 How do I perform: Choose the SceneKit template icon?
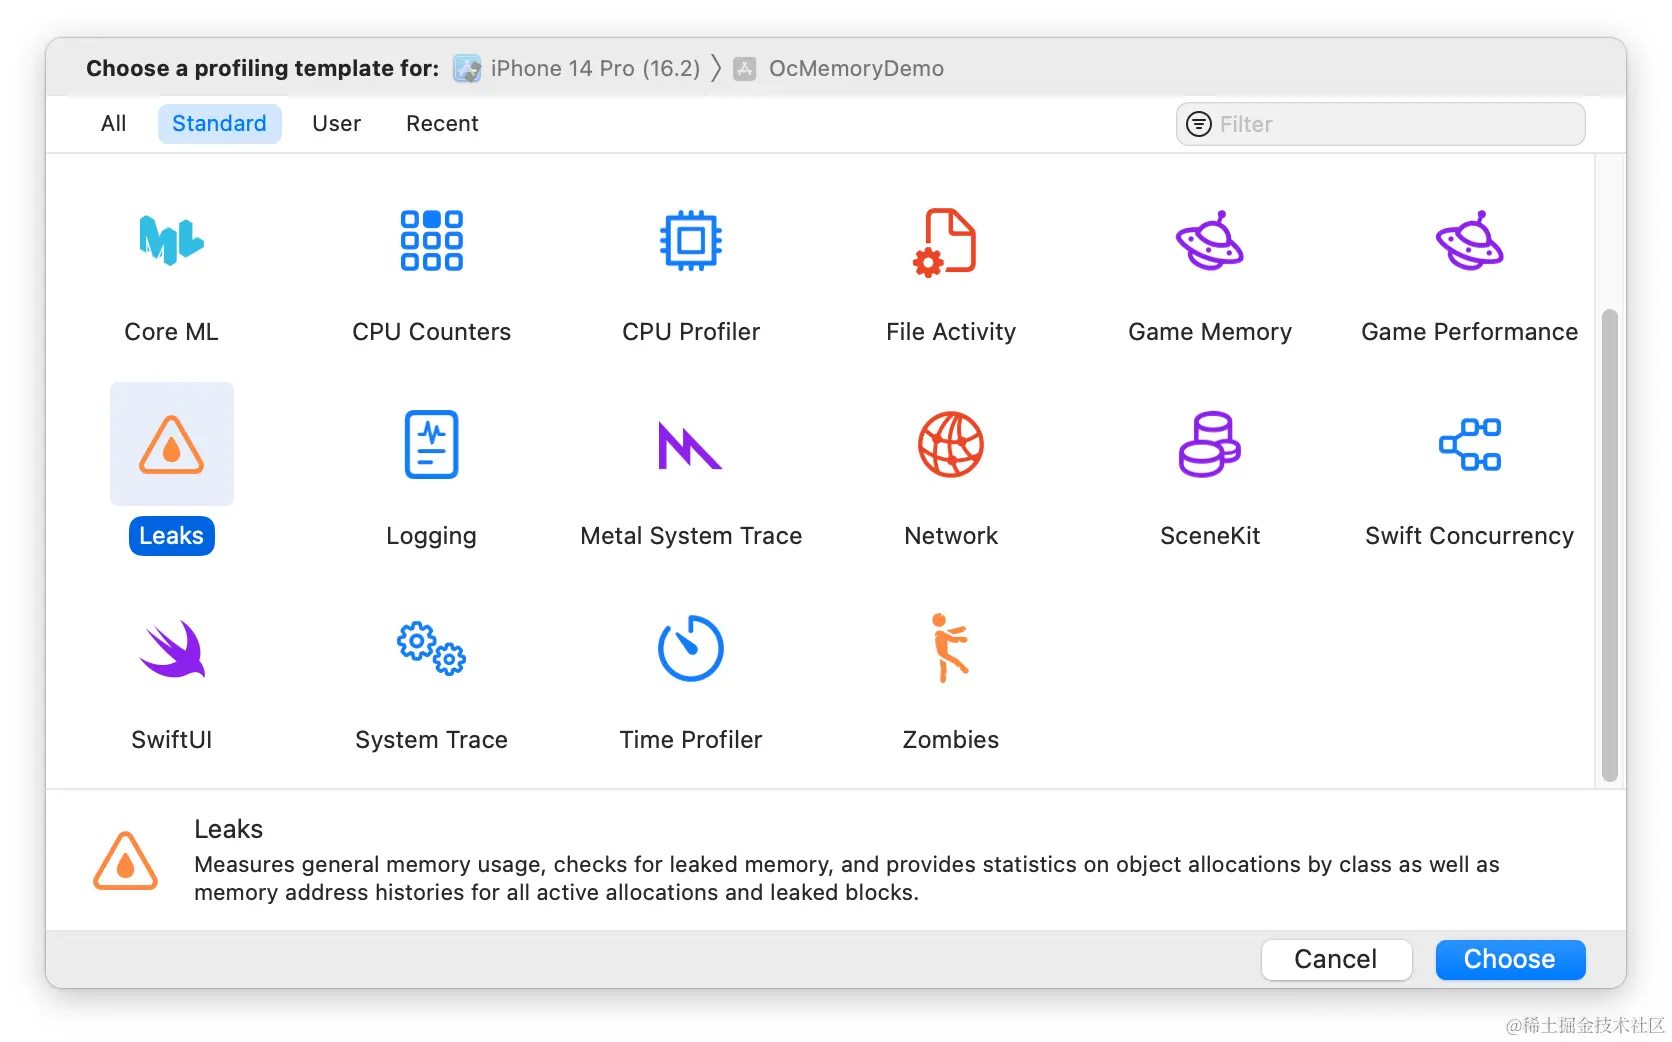pyautogui.click(x=1210, y=444)
